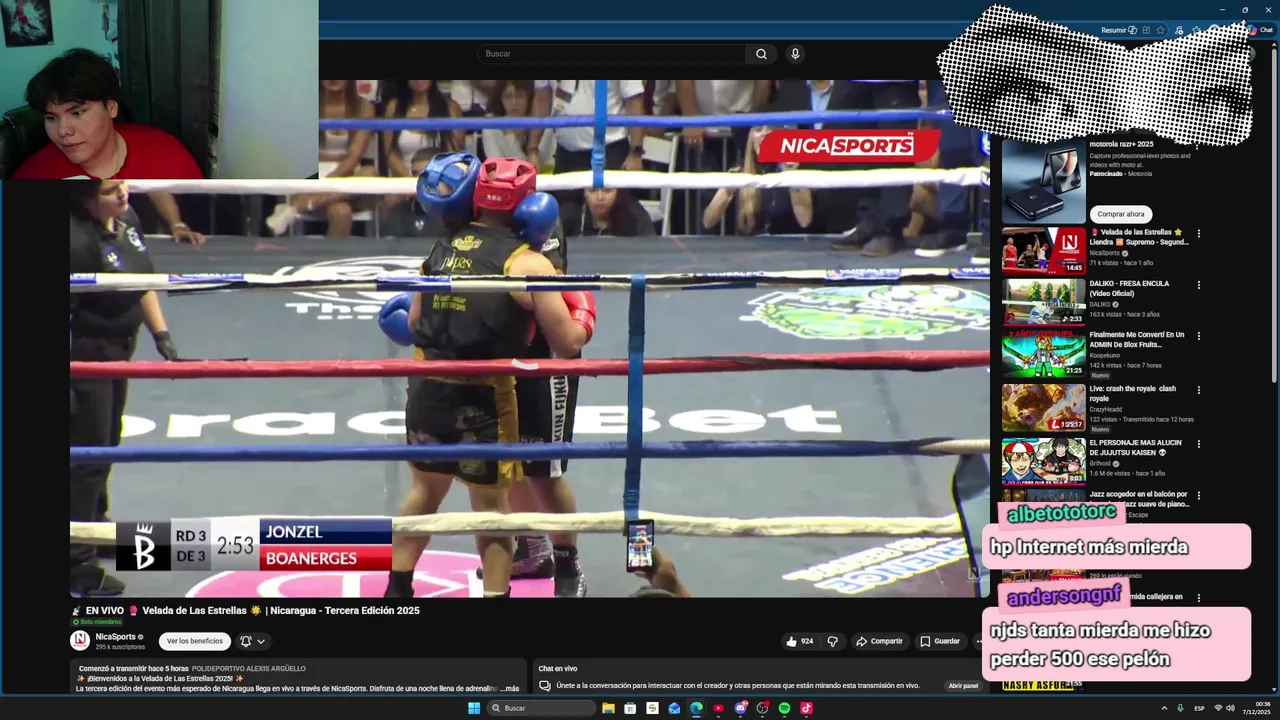Open clock showing 00:36 7/12/2025
Screen dimensions: 1280x720
tap(1256, 708)
